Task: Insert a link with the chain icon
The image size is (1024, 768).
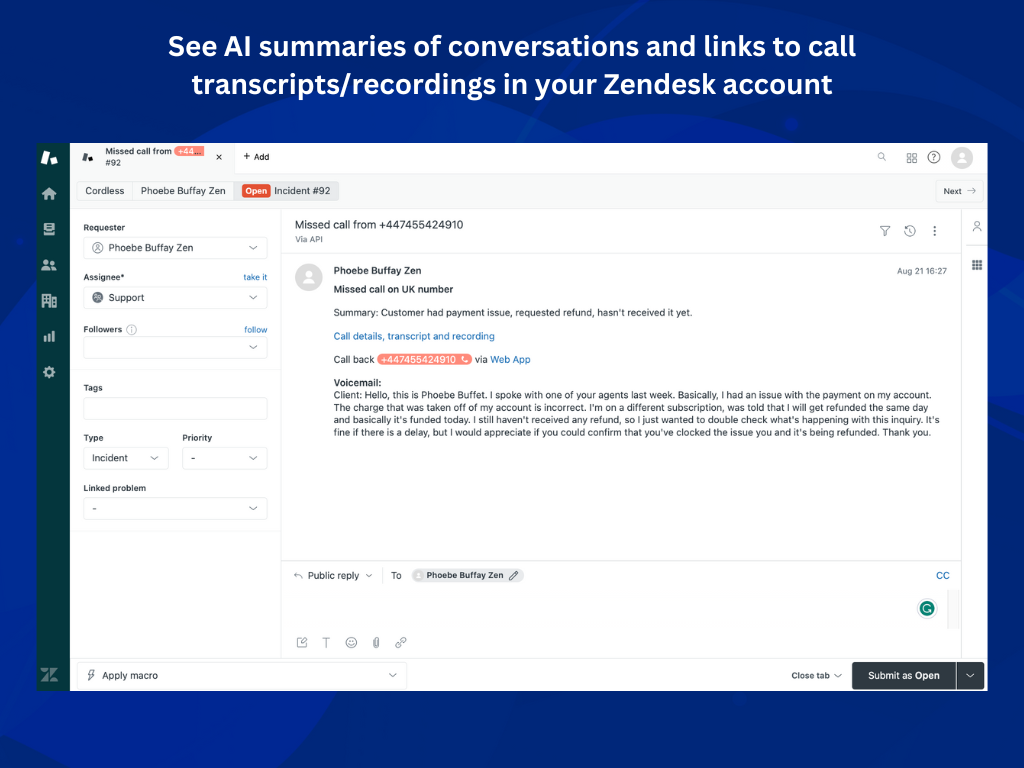Action: (x=401, y=643)
